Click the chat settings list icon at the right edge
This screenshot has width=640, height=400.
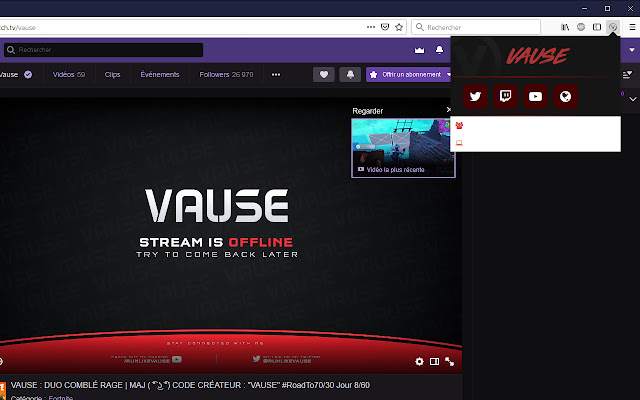(627, 74)
